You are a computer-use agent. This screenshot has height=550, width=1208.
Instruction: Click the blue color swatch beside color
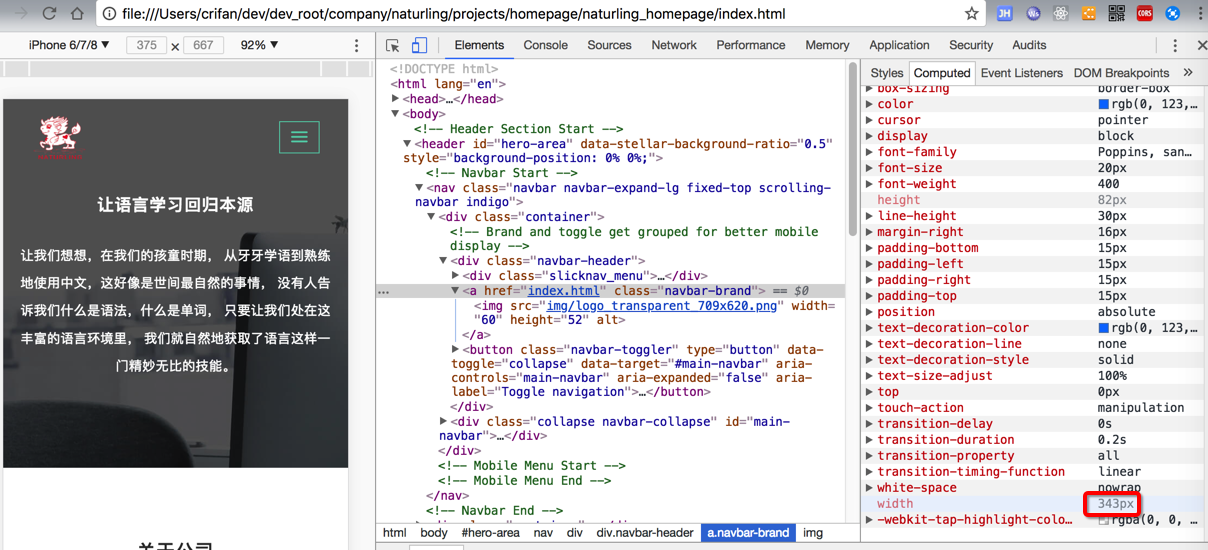1104,104
